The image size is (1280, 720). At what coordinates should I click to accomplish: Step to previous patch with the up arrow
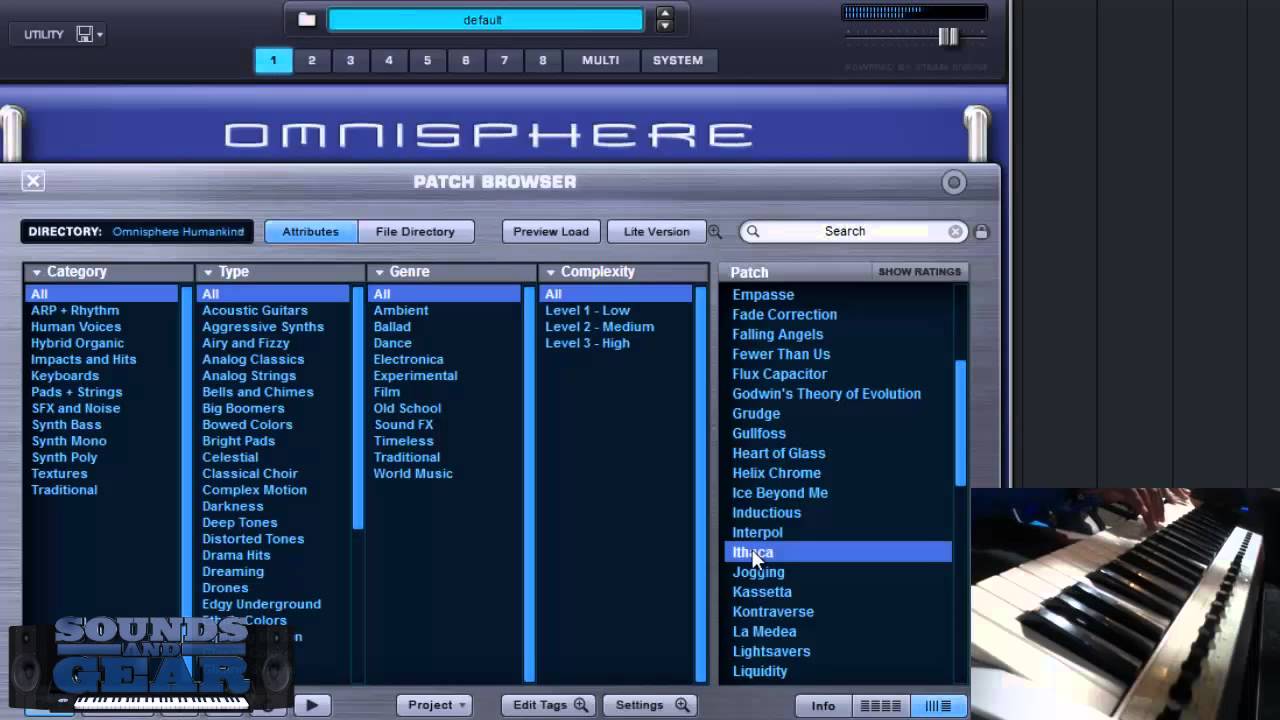(665, 13)
